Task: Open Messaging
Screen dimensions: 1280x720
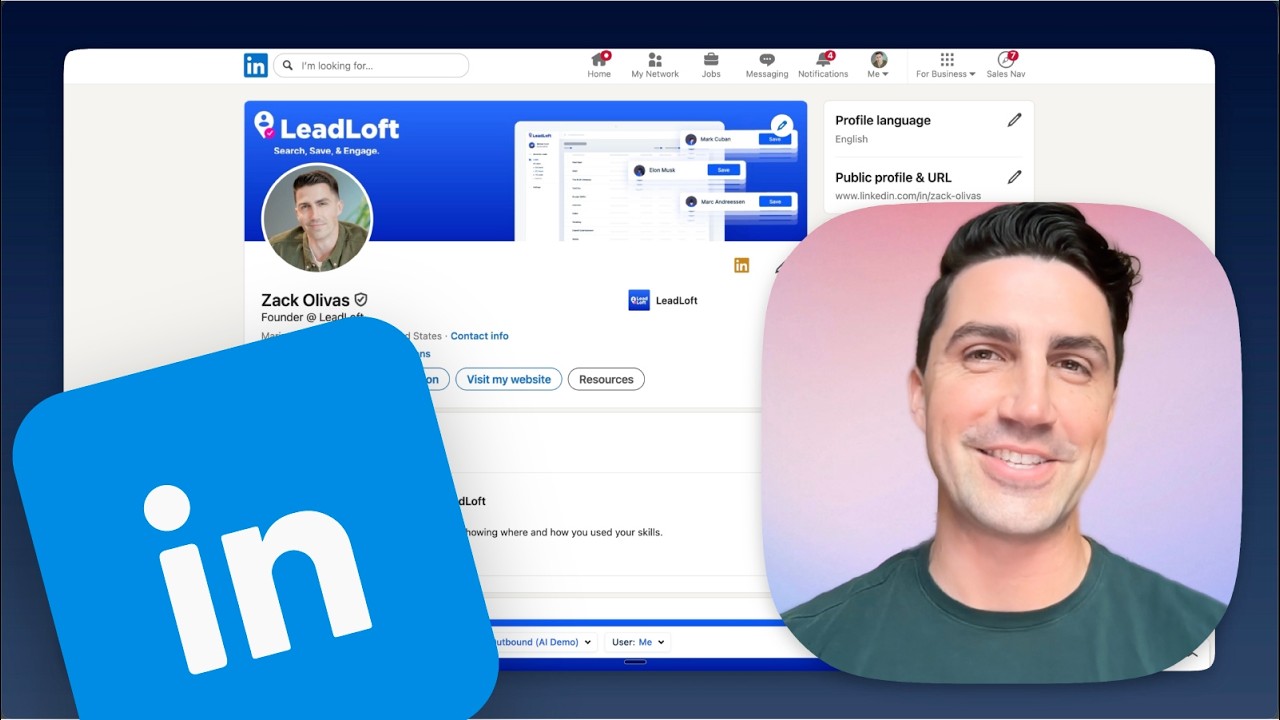Action: coord(767,66)
